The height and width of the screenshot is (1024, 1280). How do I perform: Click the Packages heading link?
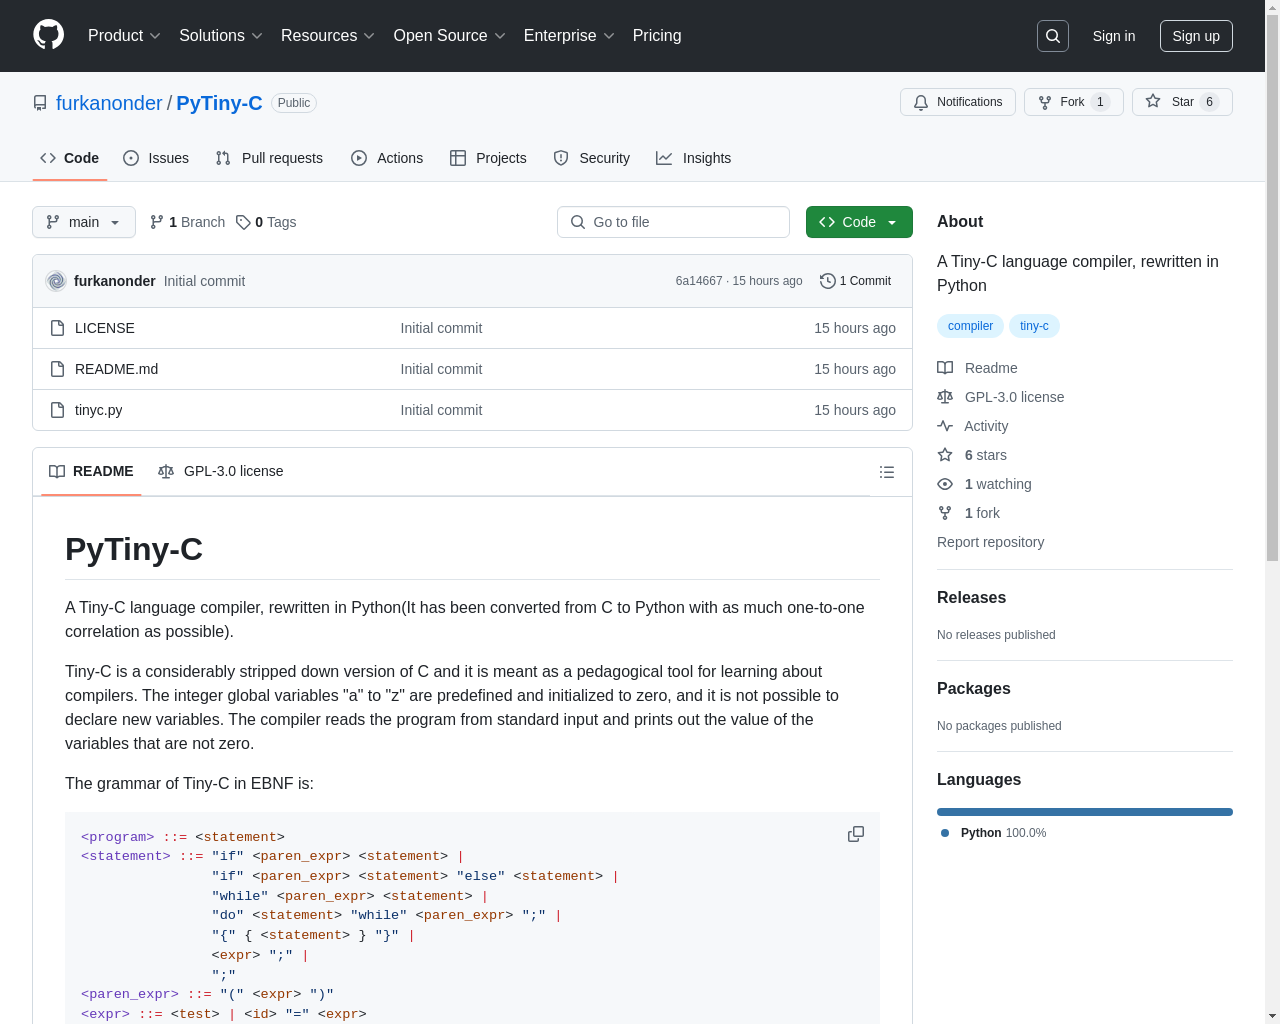click(x=973, y=688)
